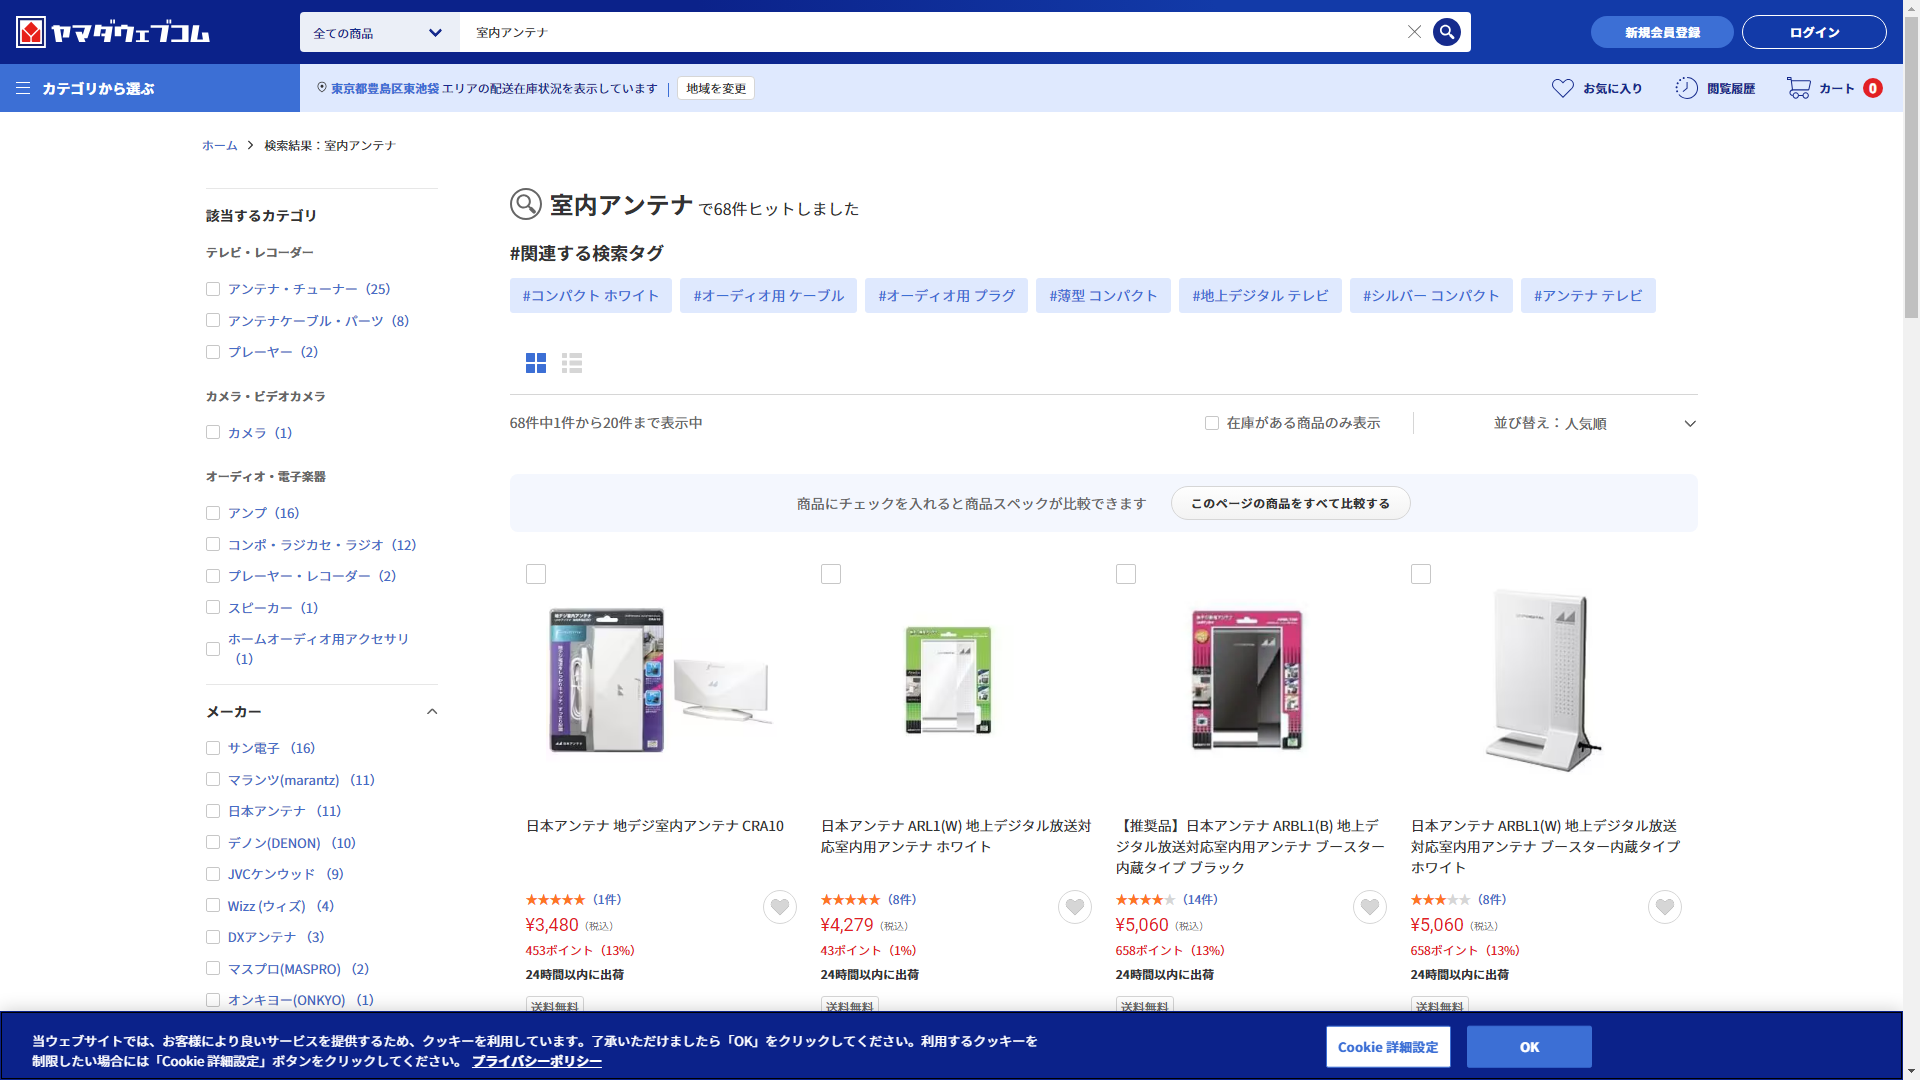1920x1080 pixels.
Task: Open browsing history clock icon
Action: [1686, 88]
